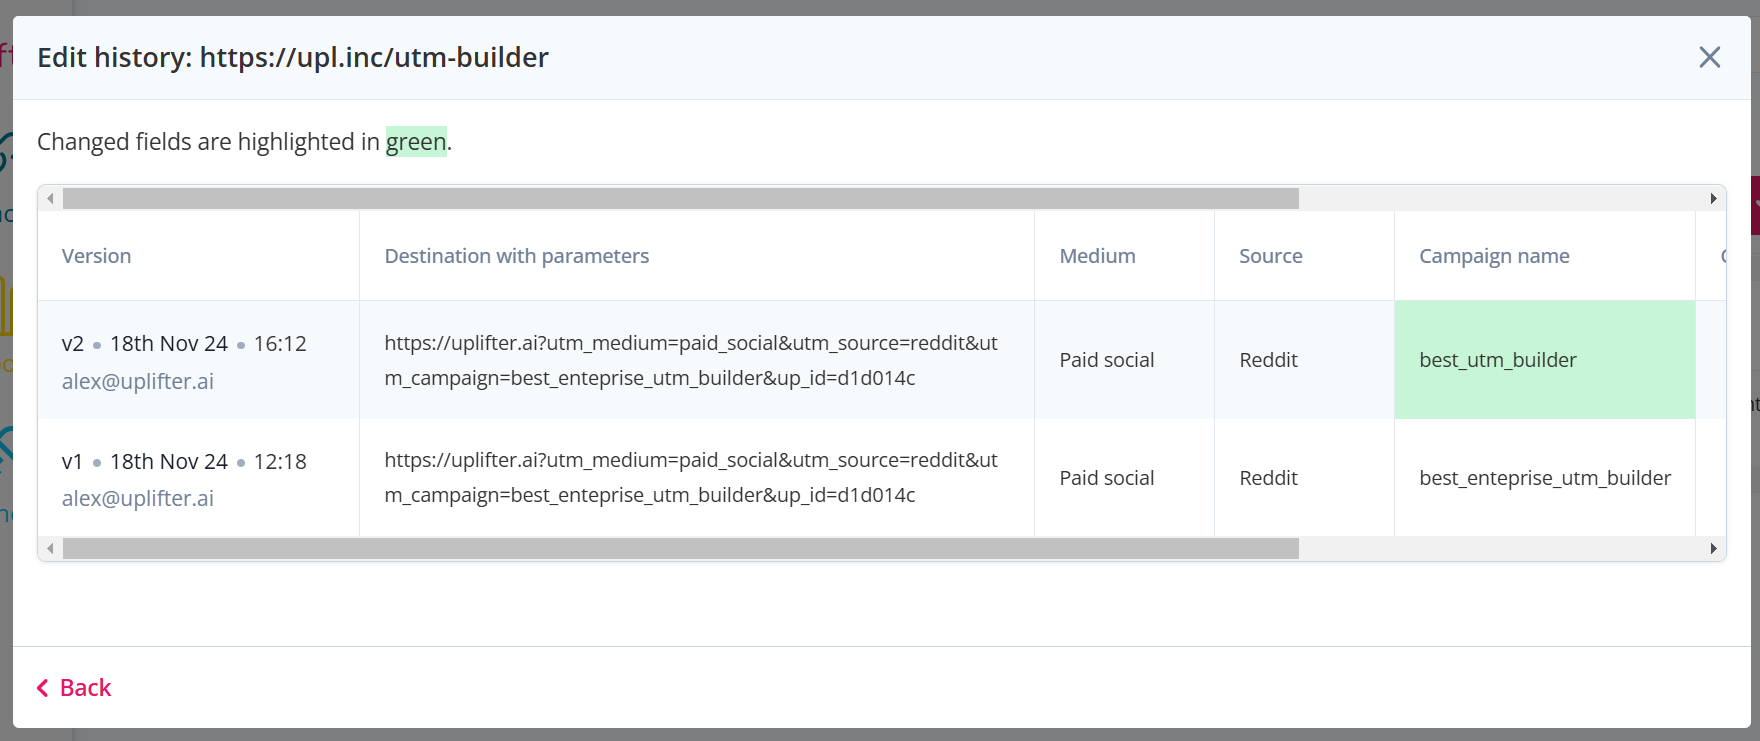The width and height of the screenshot is (1760, 741).
Task: Close the Edit history dialog
Action: [1709, 58]
